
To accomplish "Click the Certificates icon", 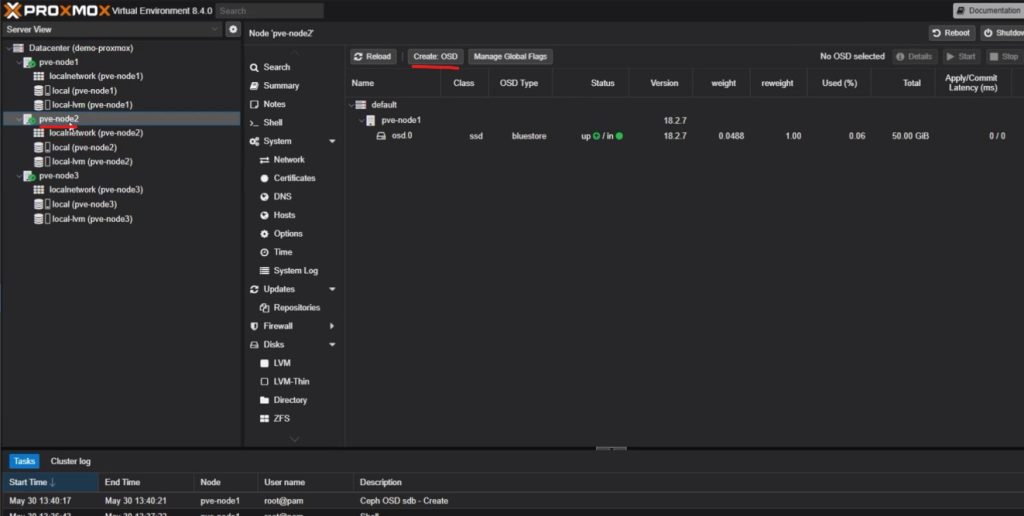I will coord(264,178).
